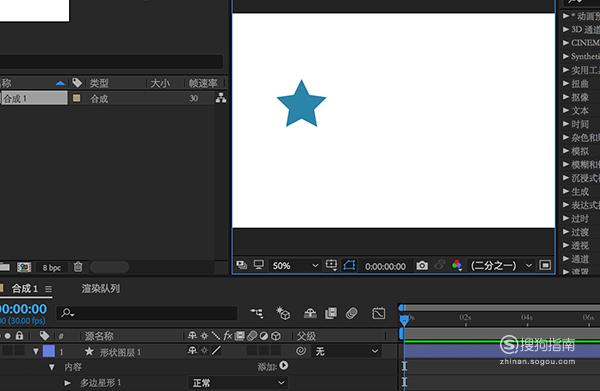Click the label color swatch of 合成 1

(77, 98)
